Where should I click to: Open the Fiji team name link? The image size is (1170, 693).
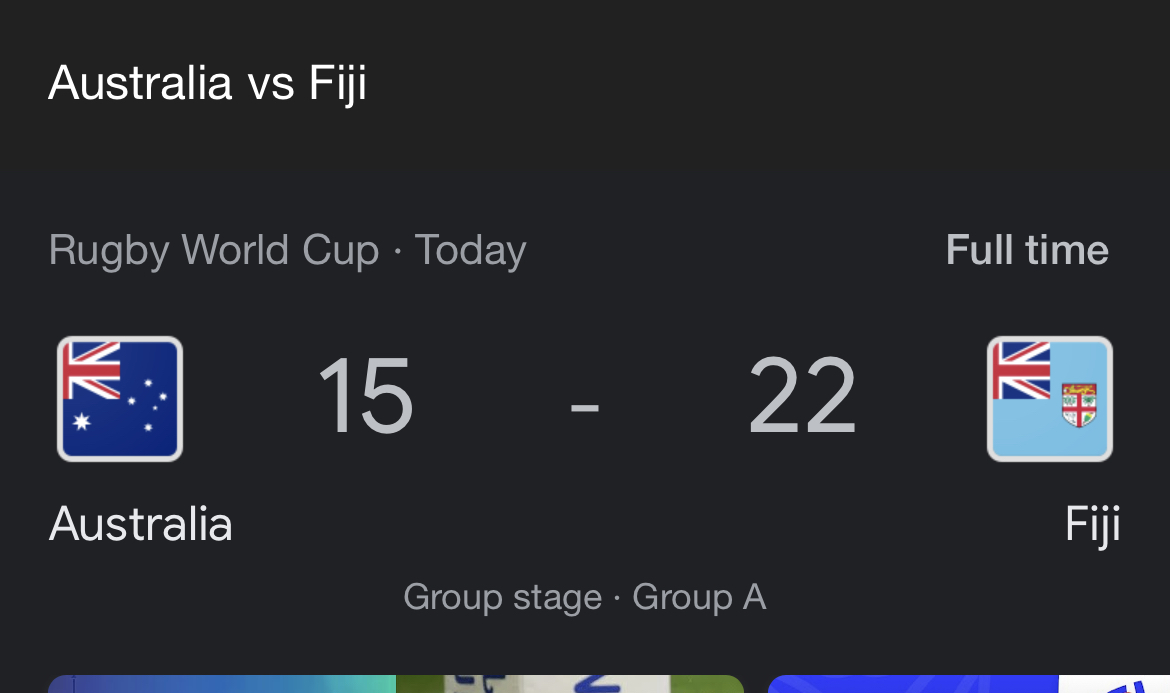[x=1092, y=525]
